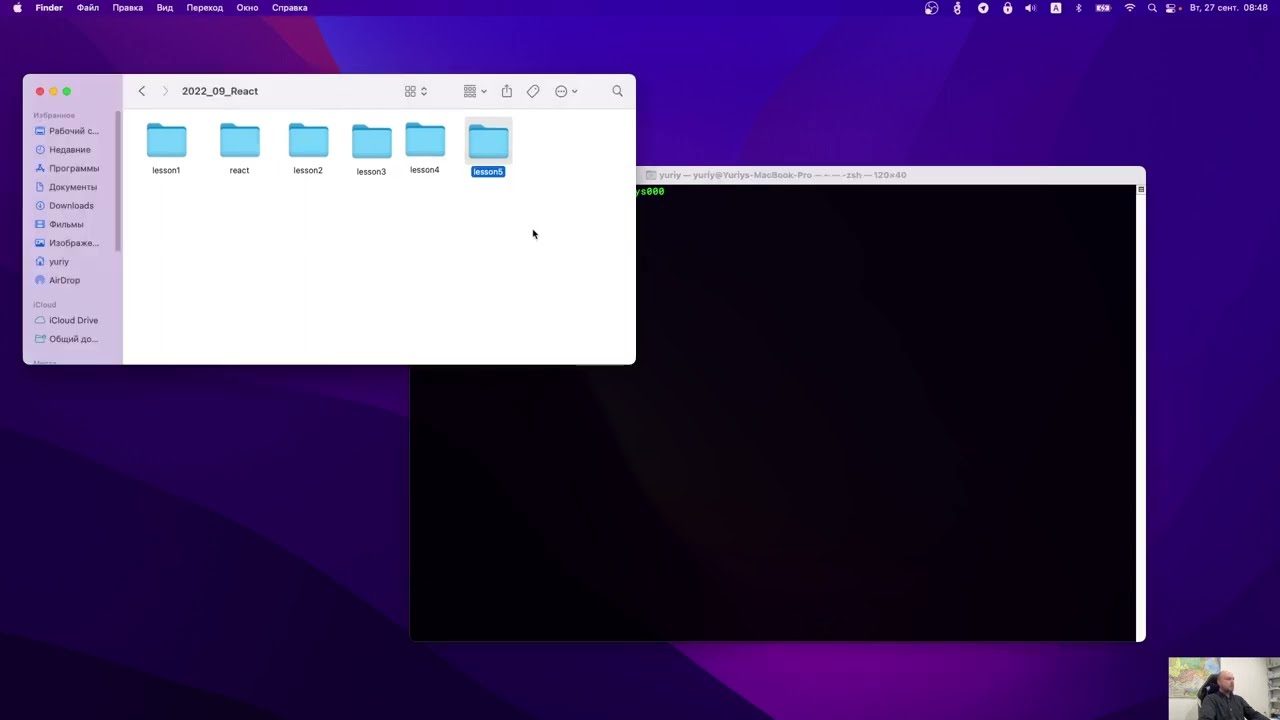The height and width of the screenshot is (720, 1280).
Task: Open the Окно menu
Action: coord(247,8)
